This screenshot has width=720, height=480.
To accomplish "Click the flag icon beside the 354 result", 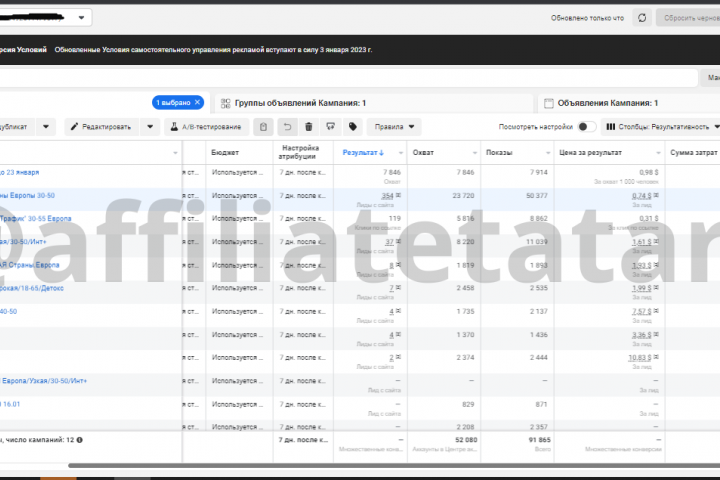I will 398,195.
